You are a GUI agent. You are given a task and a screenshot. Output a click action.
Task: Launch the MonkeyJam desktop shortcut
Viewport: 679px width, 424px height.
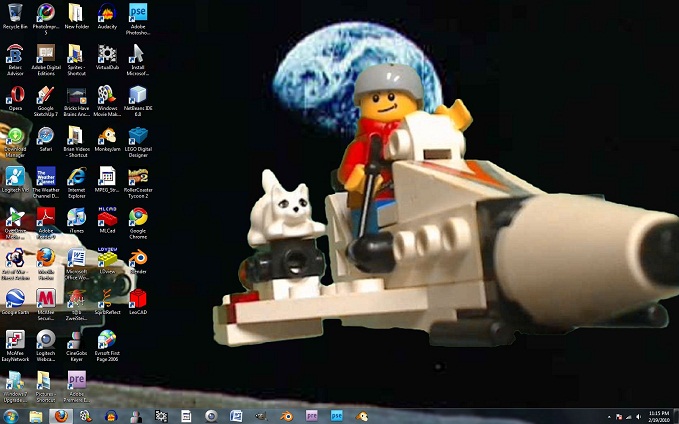pyautogui.click(x=107, y=139)
